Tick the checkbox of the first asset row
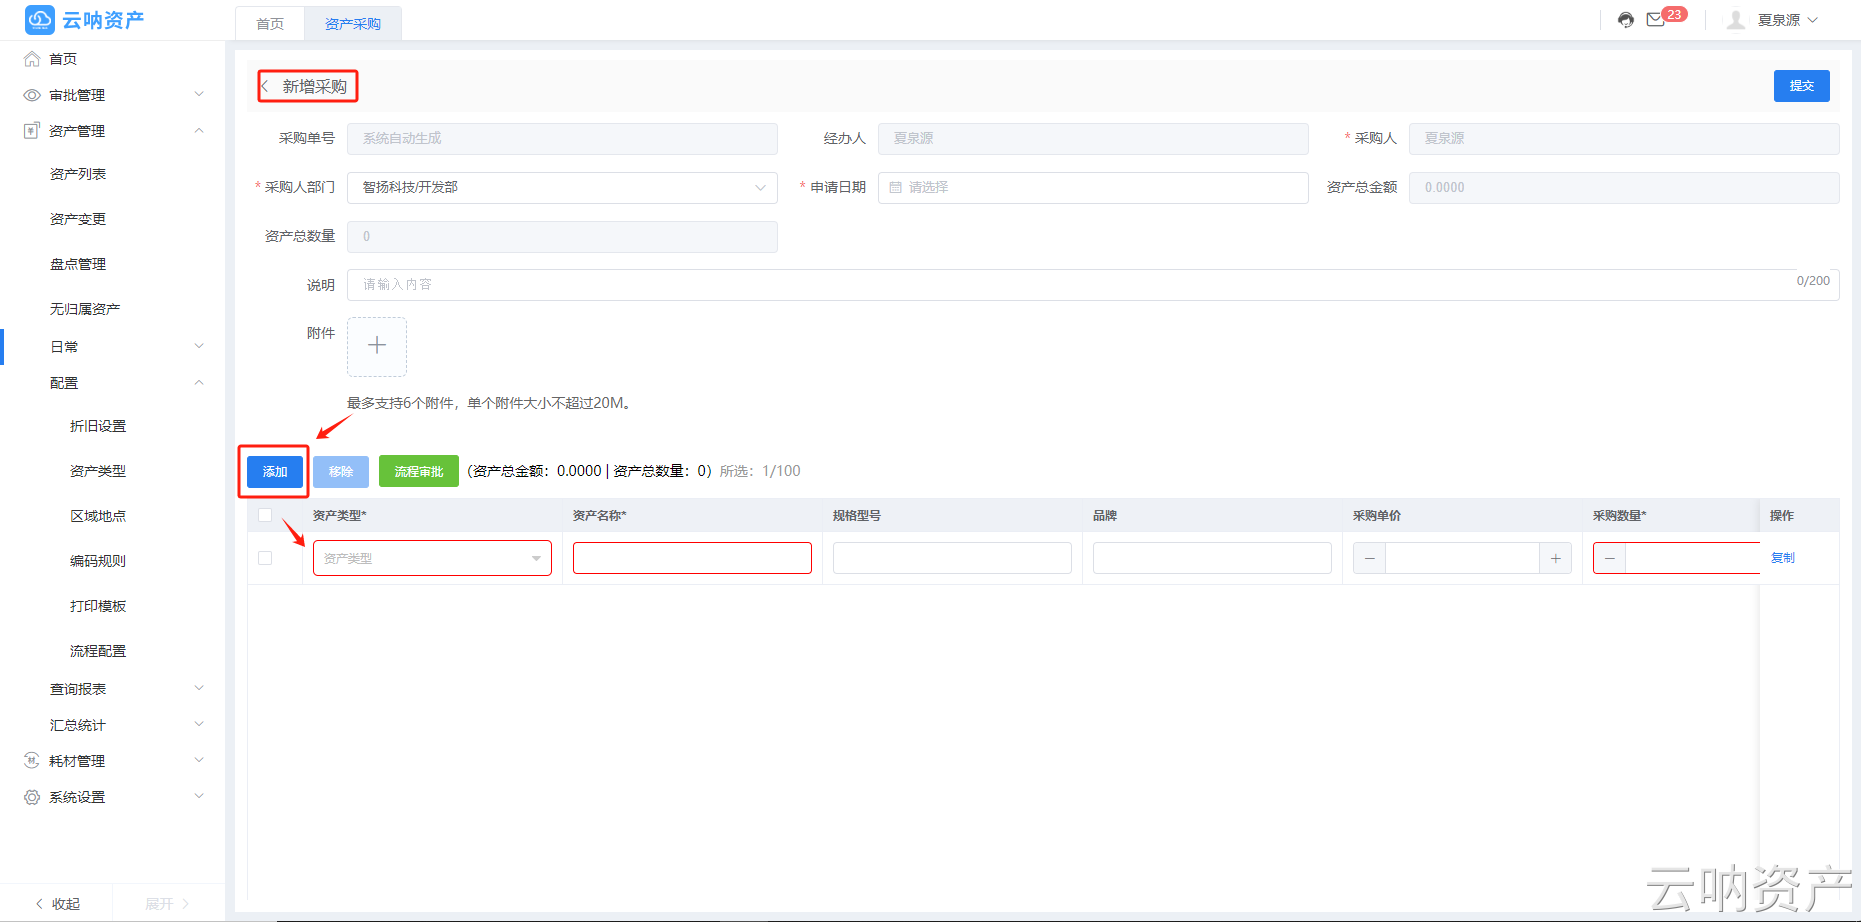 pos(265,558)
